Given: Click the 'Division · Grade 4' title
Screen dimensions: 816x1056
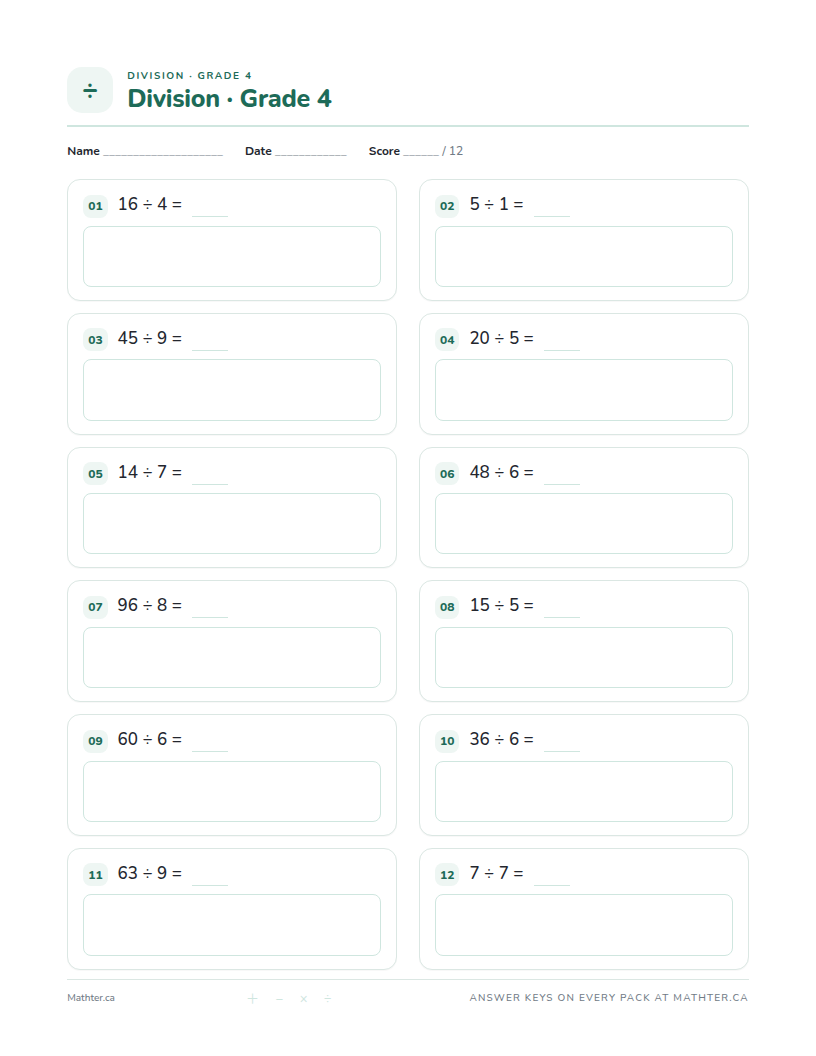Looking at the screenshot, I should pyautogui.click(x=229, y=98).
